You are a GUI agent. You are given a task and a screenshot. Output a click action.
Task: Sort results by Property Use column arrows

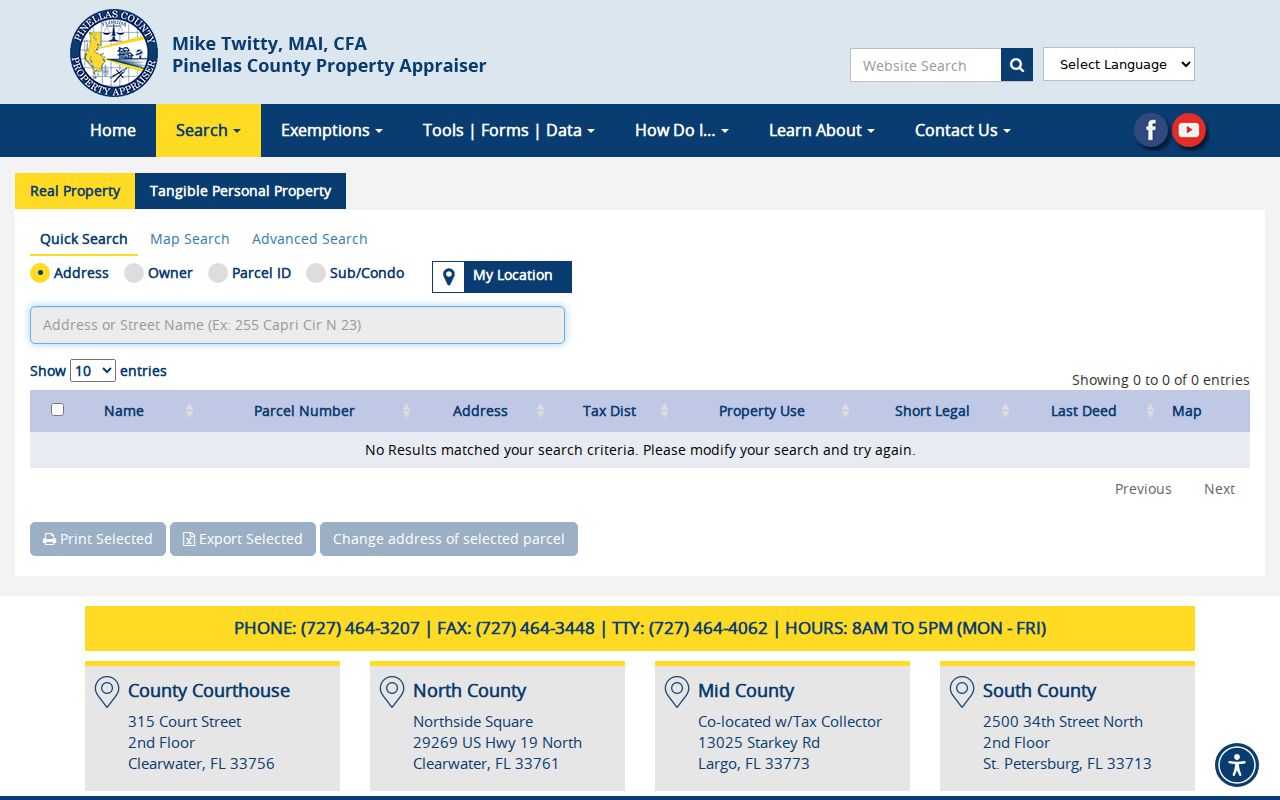tap(845, 411)
